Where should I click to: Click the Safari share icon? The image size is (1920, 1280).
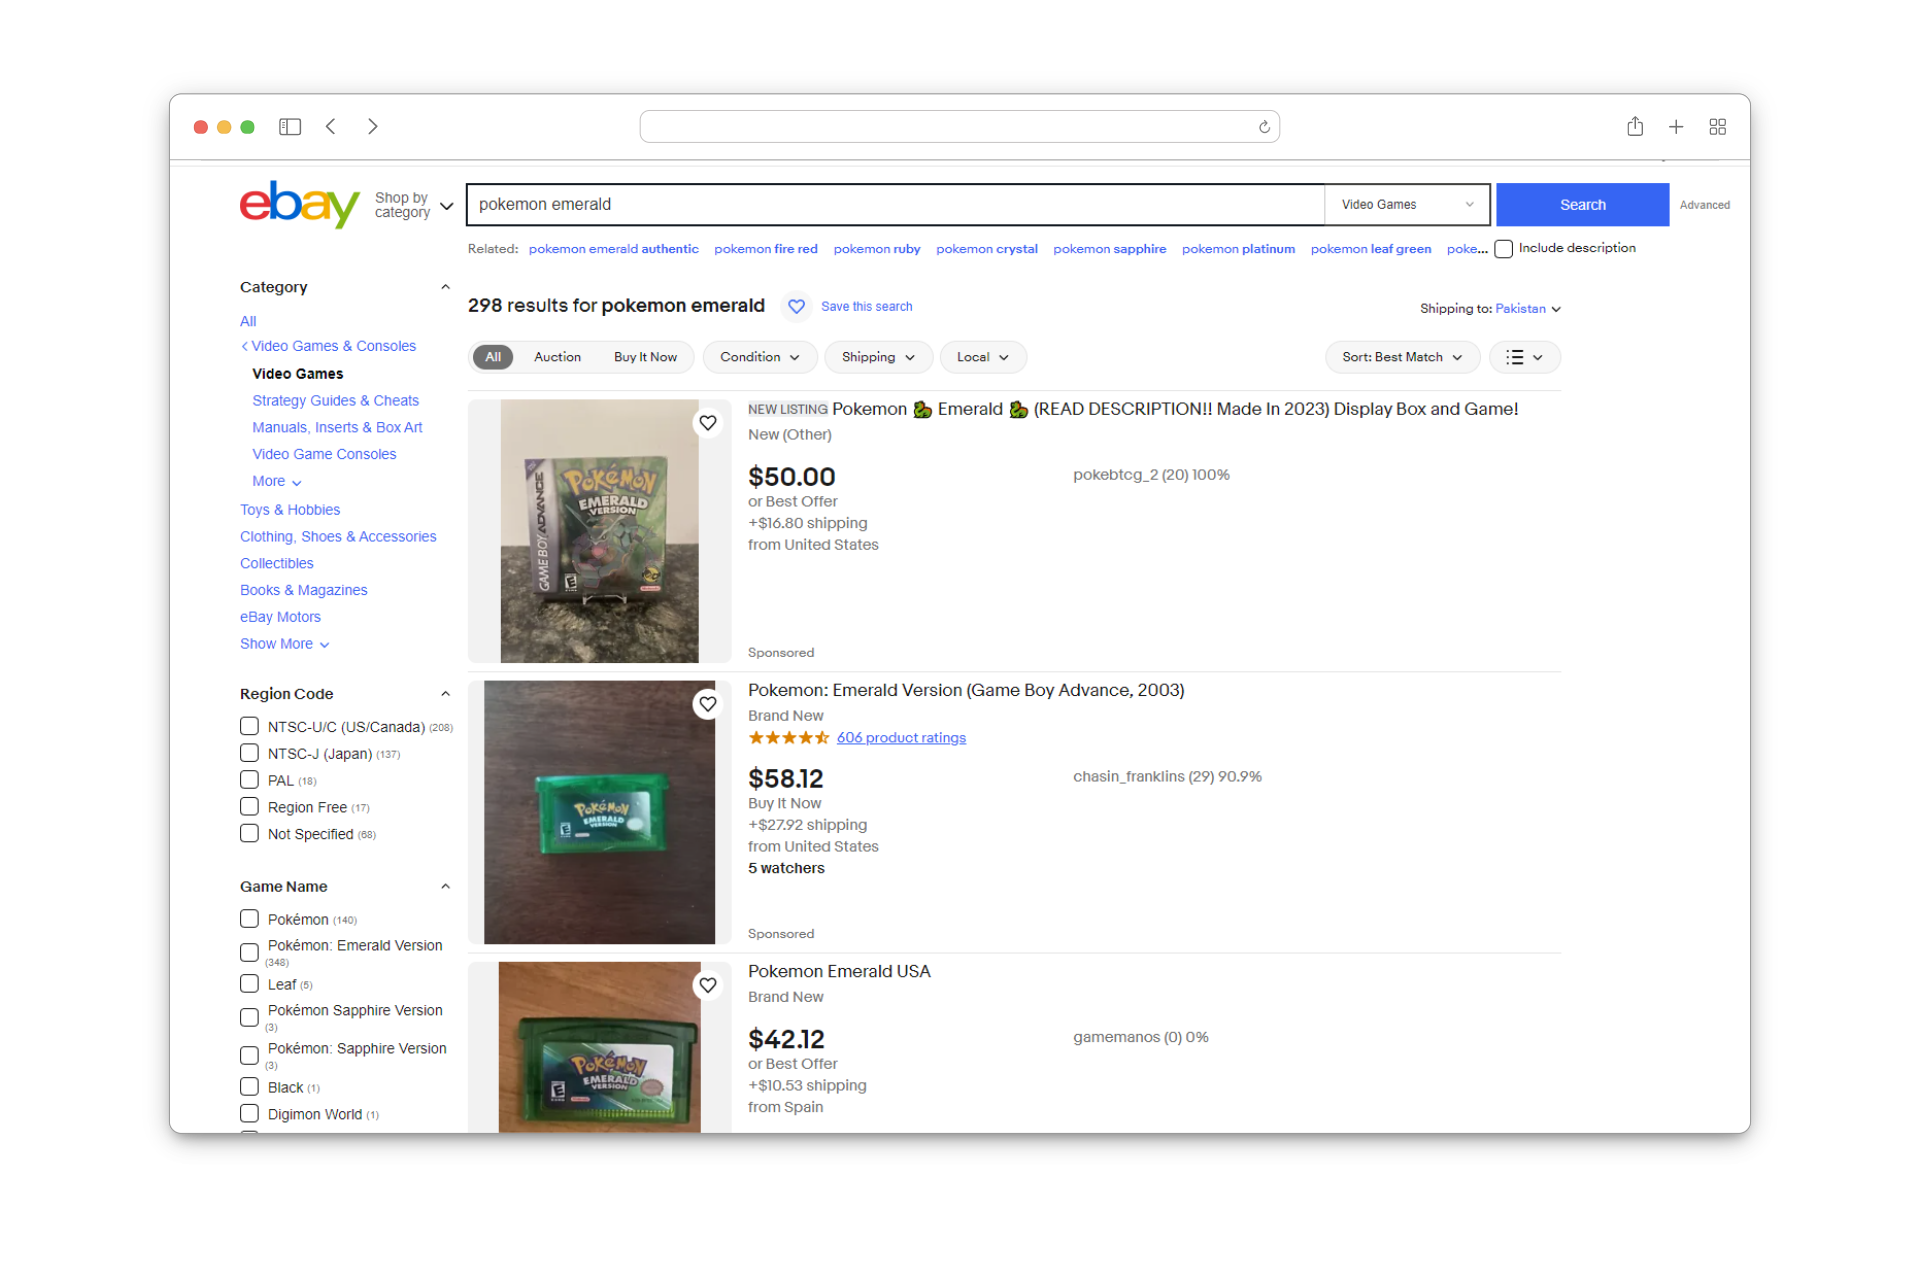[x=1634, y=127]
